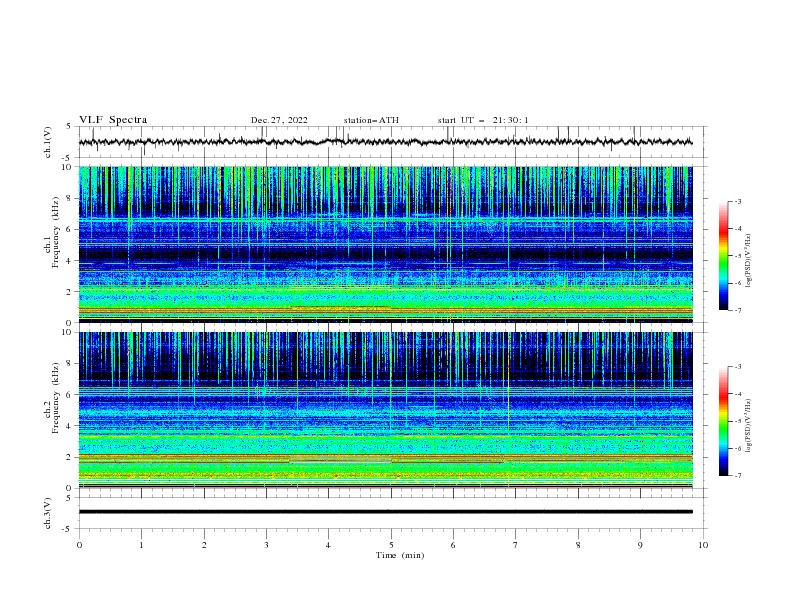Select the ch.1 colorbar "log(PSD)(V²/Hz)" label
792x612 pixels.
749,261
